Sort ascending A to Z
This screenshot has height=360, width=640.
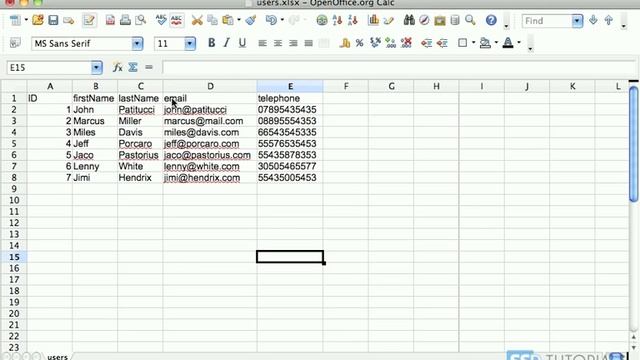click(337, 20)
